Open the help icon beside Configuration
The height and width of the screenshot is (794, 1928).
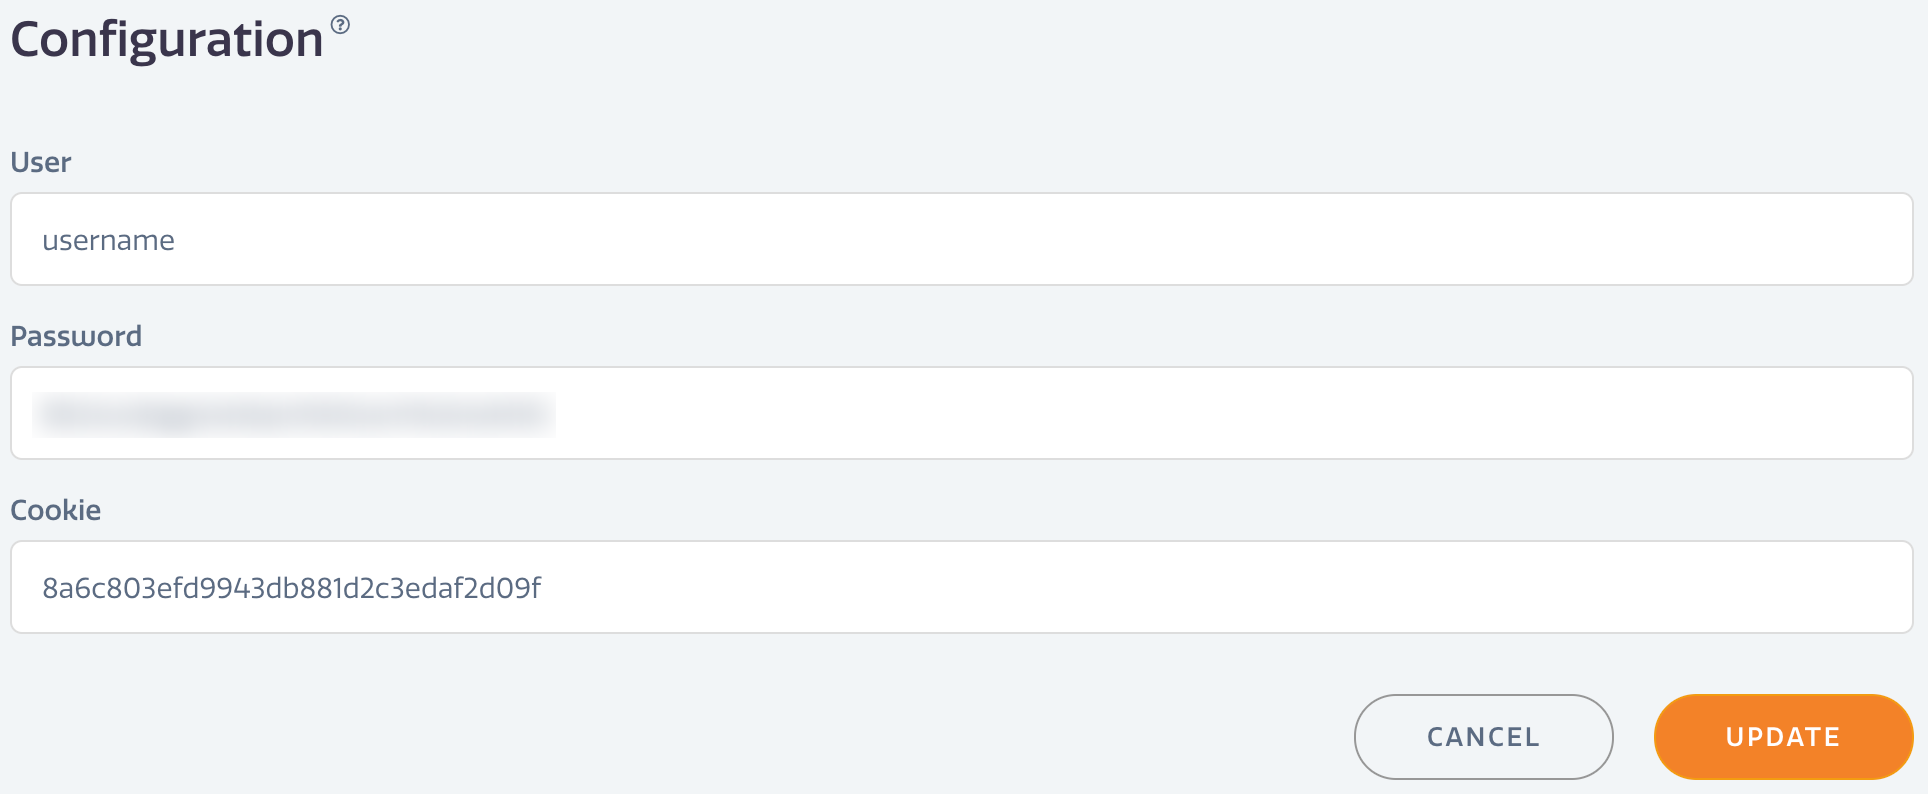[340, 25]
